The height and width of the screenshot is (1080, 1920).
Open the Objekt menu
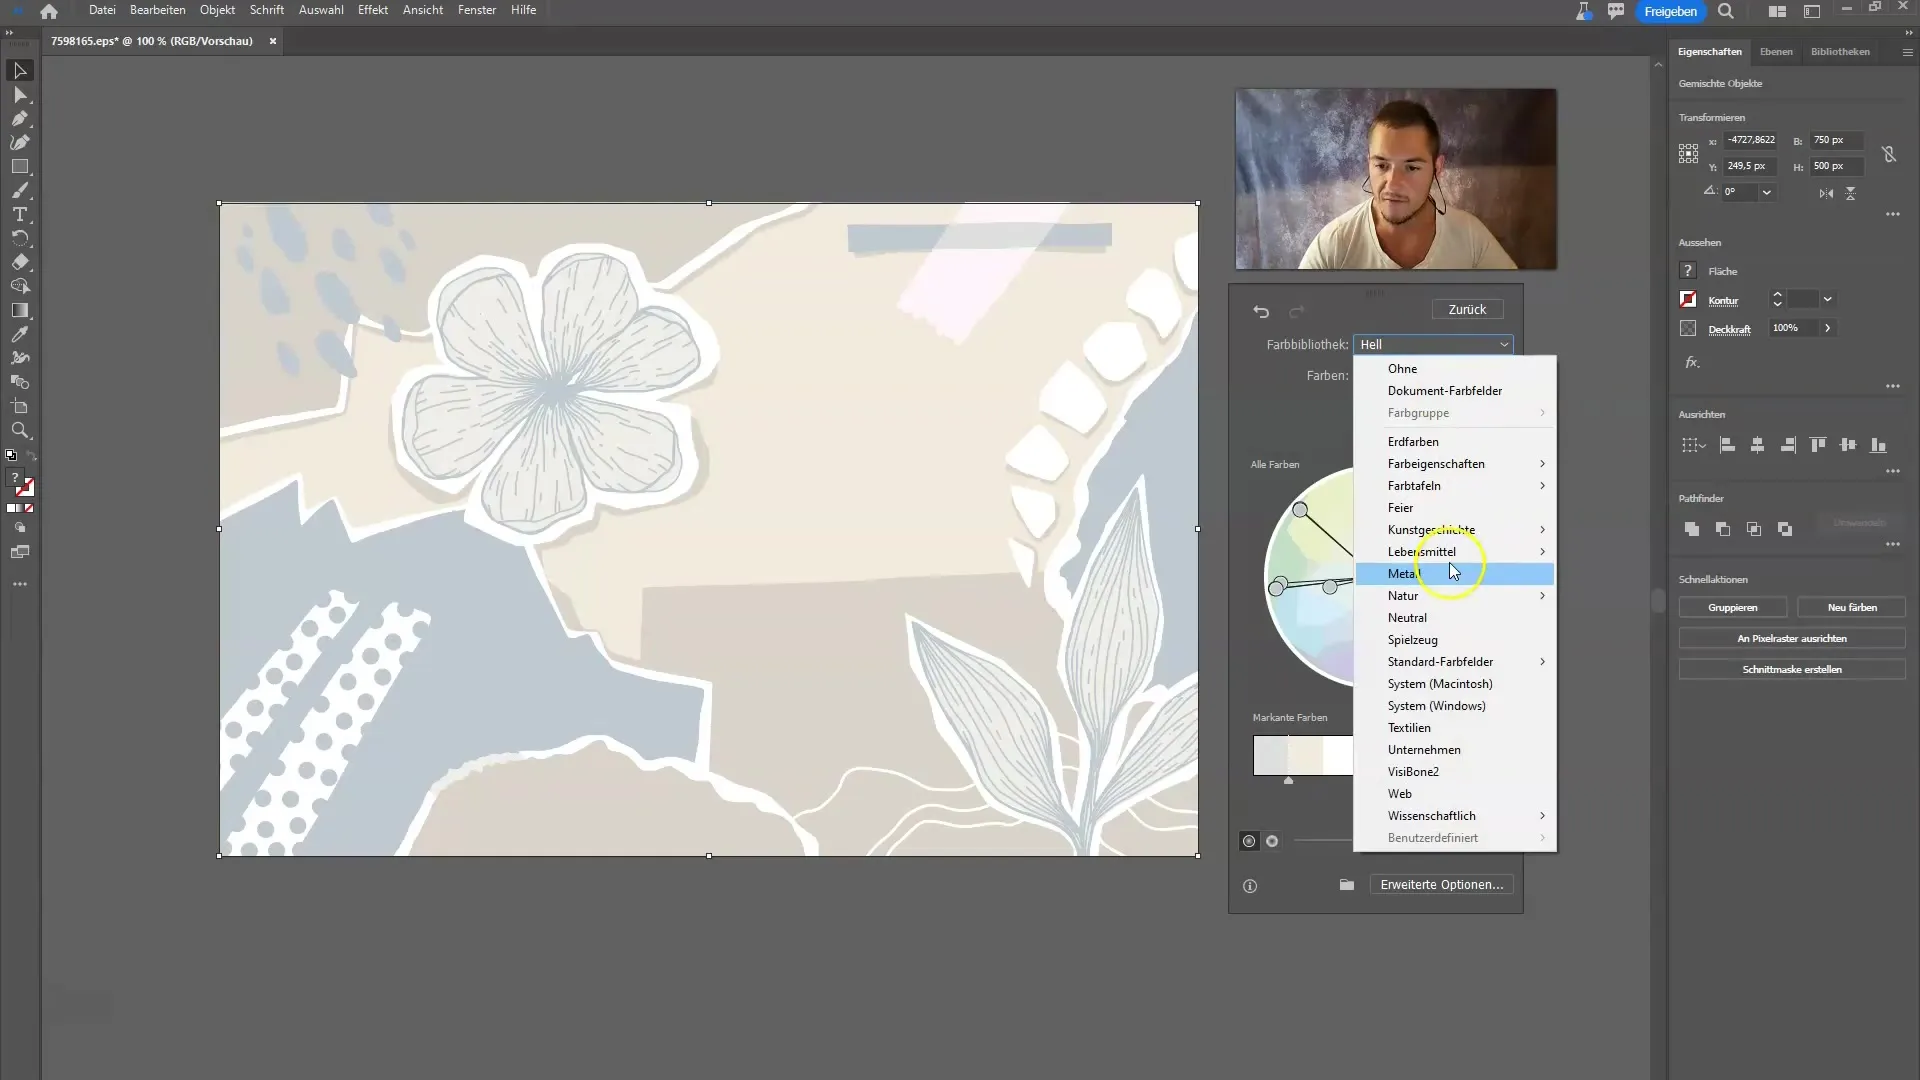[217, 10]
